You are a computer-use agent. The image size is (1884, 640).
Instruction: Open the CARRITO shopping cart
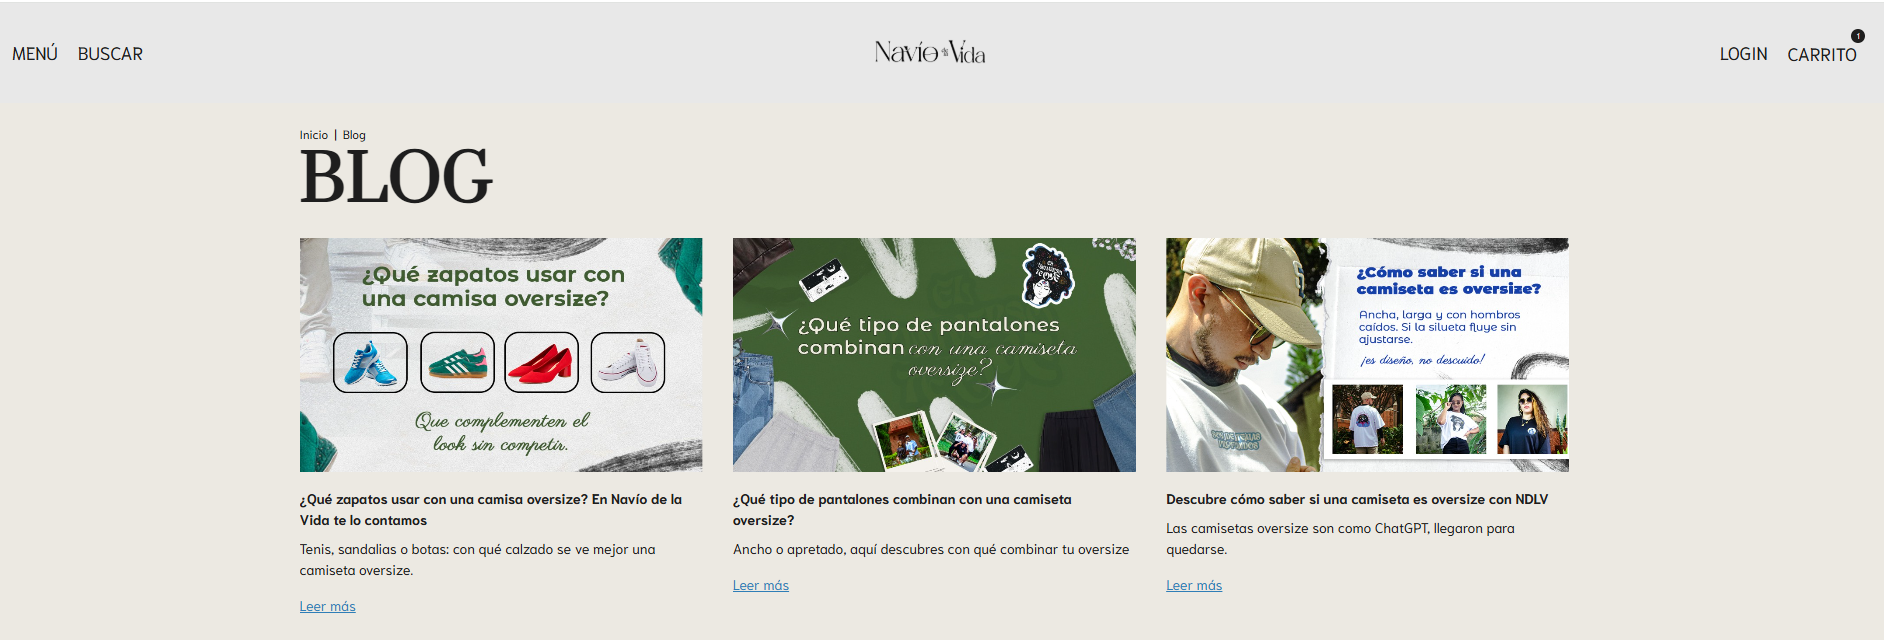1821,55
